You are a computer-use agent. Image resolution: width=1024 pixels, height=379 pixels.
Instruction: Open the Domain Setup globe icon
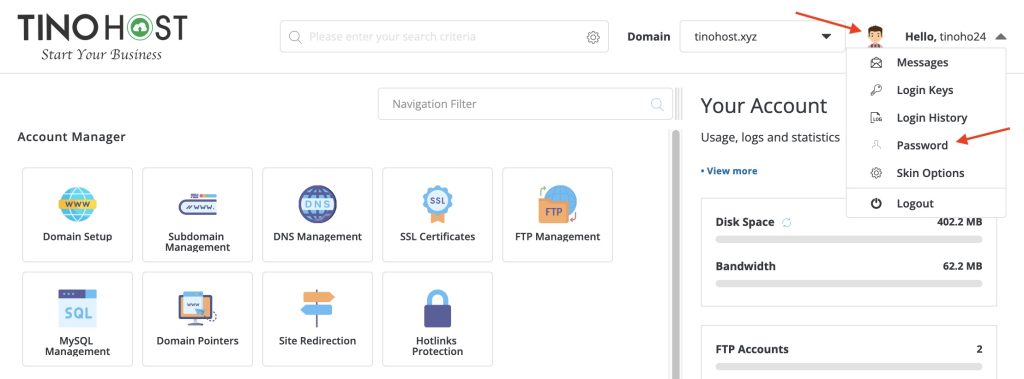pos(77,204)
